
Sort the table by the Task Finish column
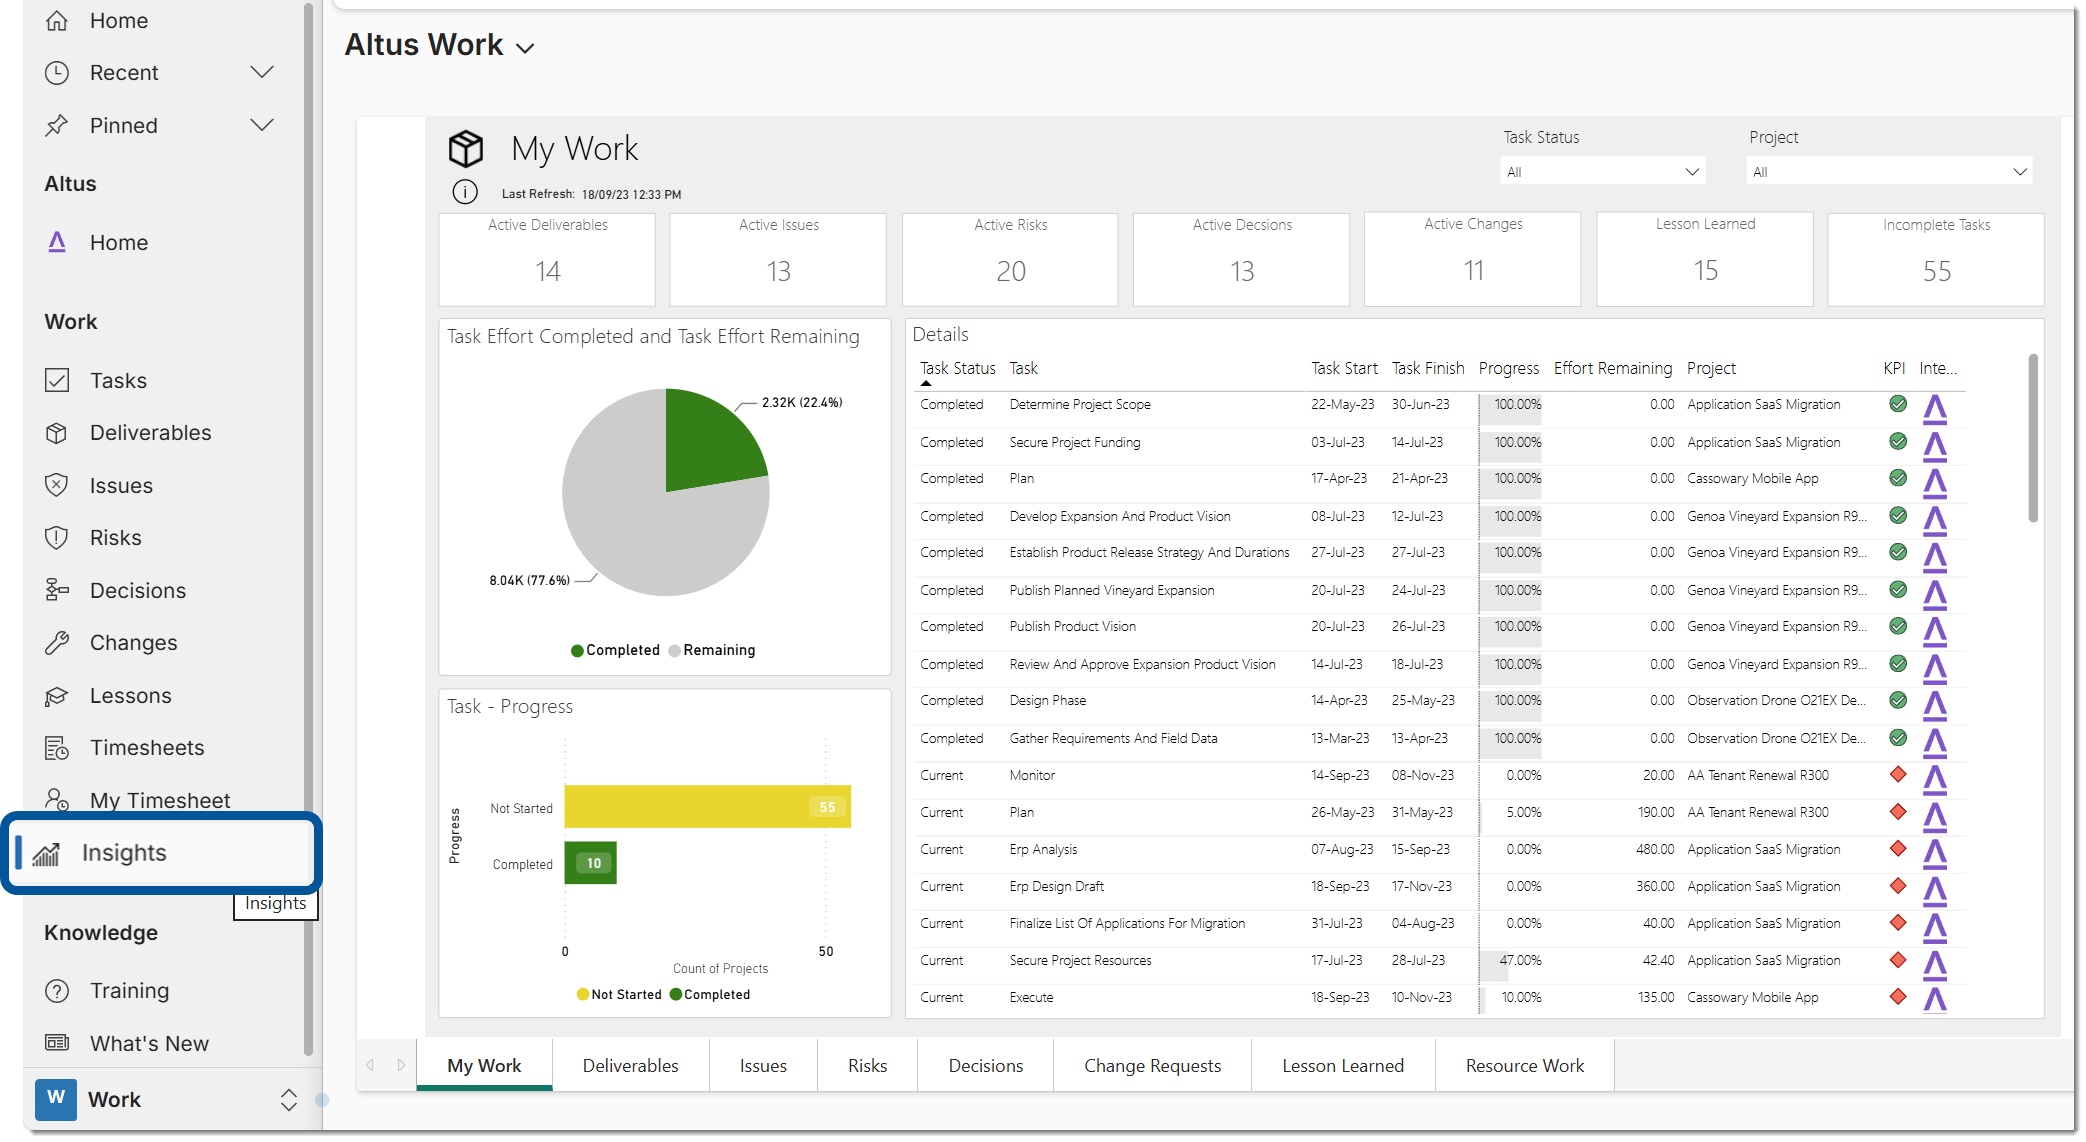coord(1427,369)
